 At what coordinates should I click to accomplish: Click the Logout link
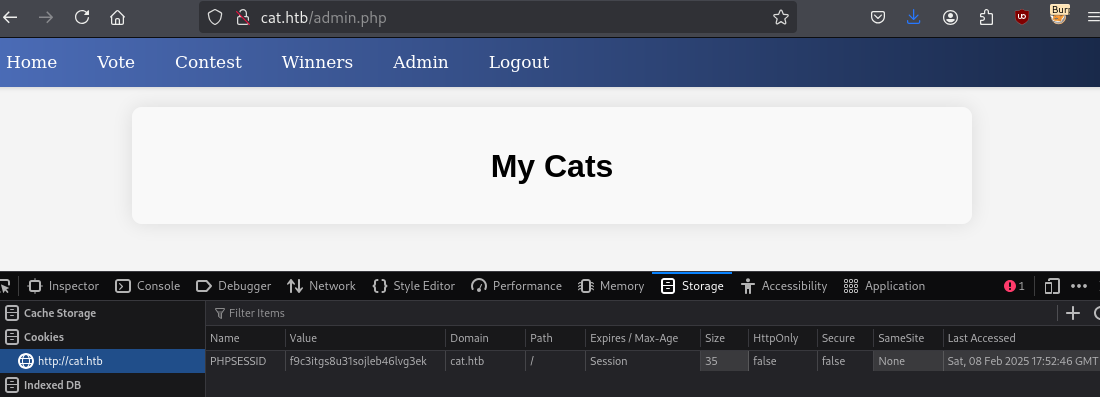coord(519,62)
